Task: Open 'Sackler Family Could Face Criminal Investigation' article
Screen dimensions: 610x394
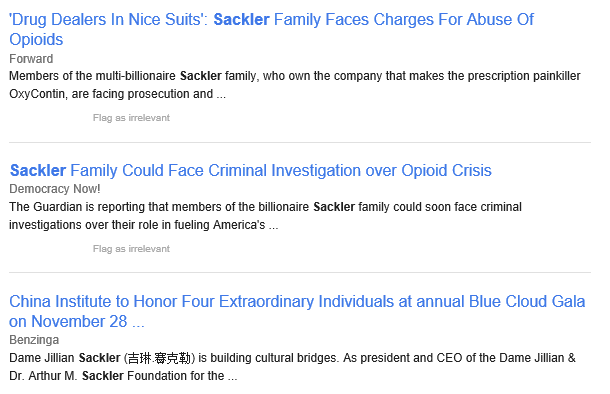Action: (251, 170)
